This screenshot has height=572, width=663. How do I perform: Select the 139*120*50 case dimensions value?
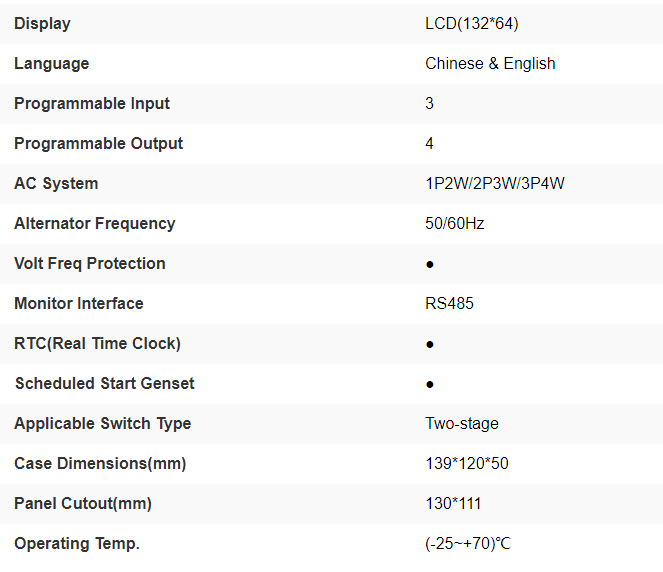[467, 463]
